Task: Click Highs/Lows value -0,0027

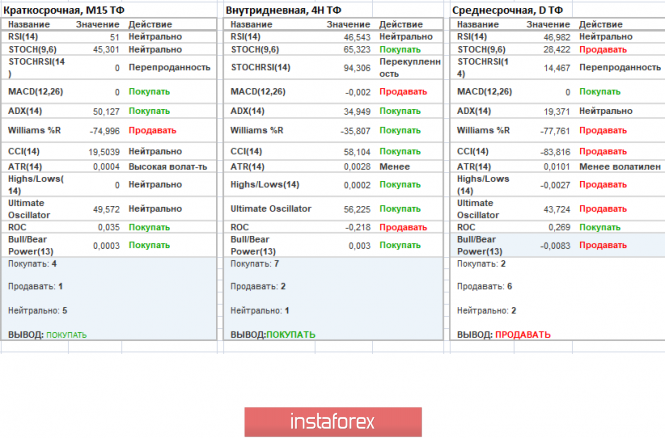Action: (555, 185)
